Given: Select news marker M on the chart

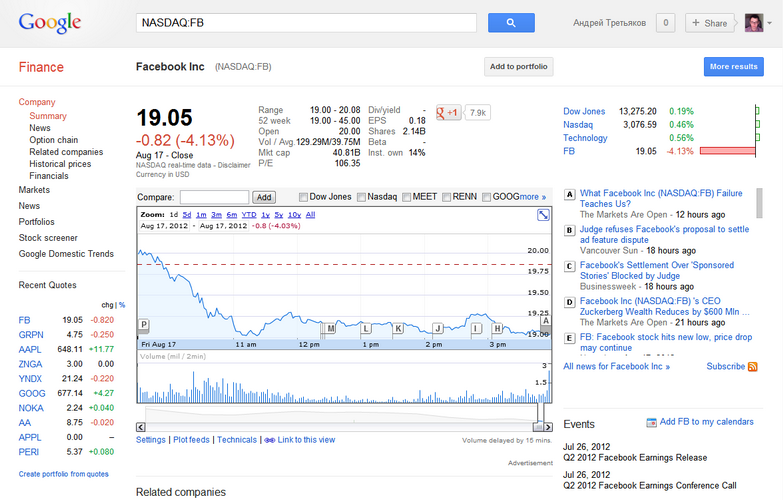Looking at the screenshot, I should click(330, 328).
